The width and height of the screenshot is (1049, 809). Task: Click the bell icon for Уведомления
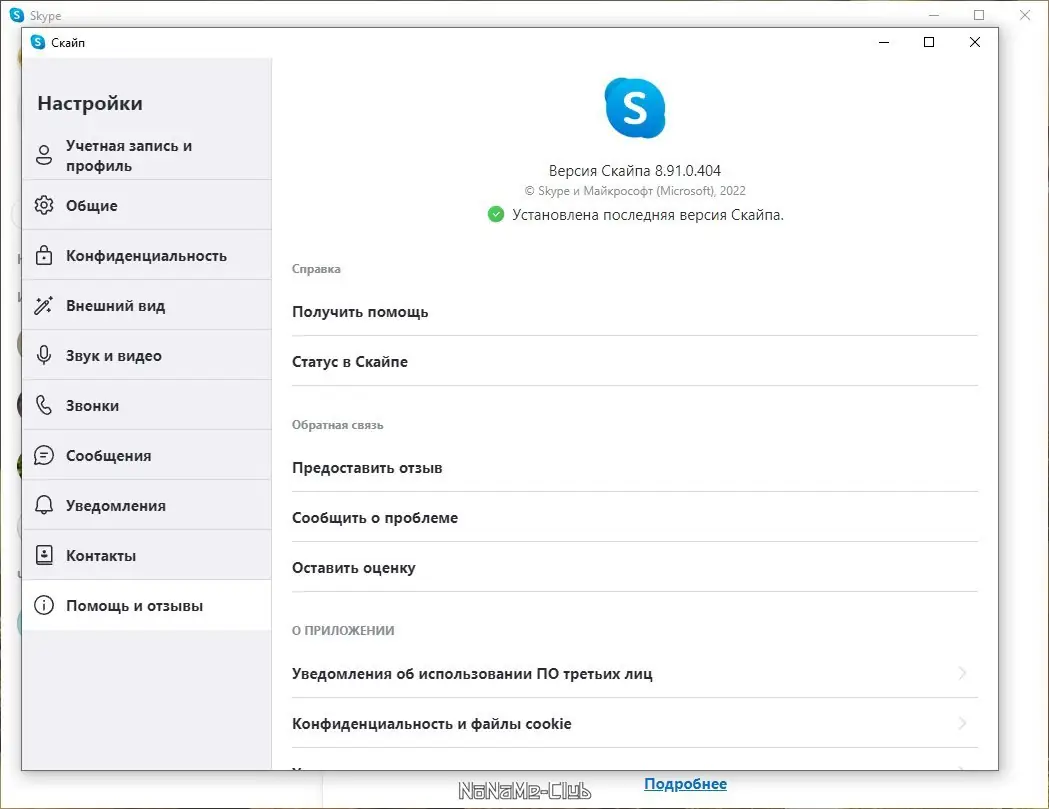[x=43, y=505]
